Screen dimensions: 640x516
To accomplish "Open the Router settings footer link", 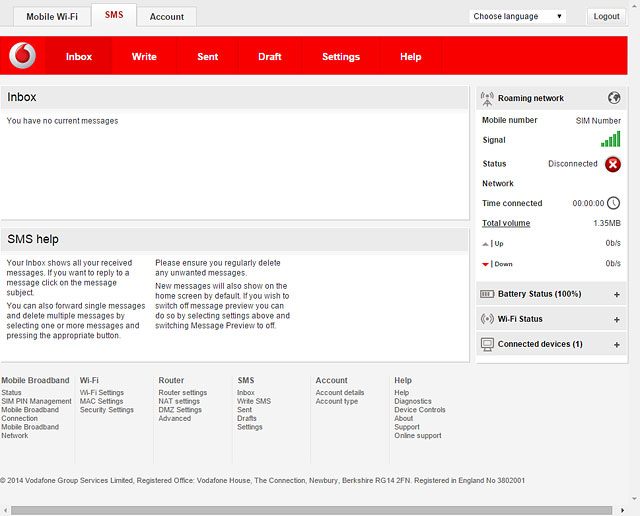I will [182, 393].
